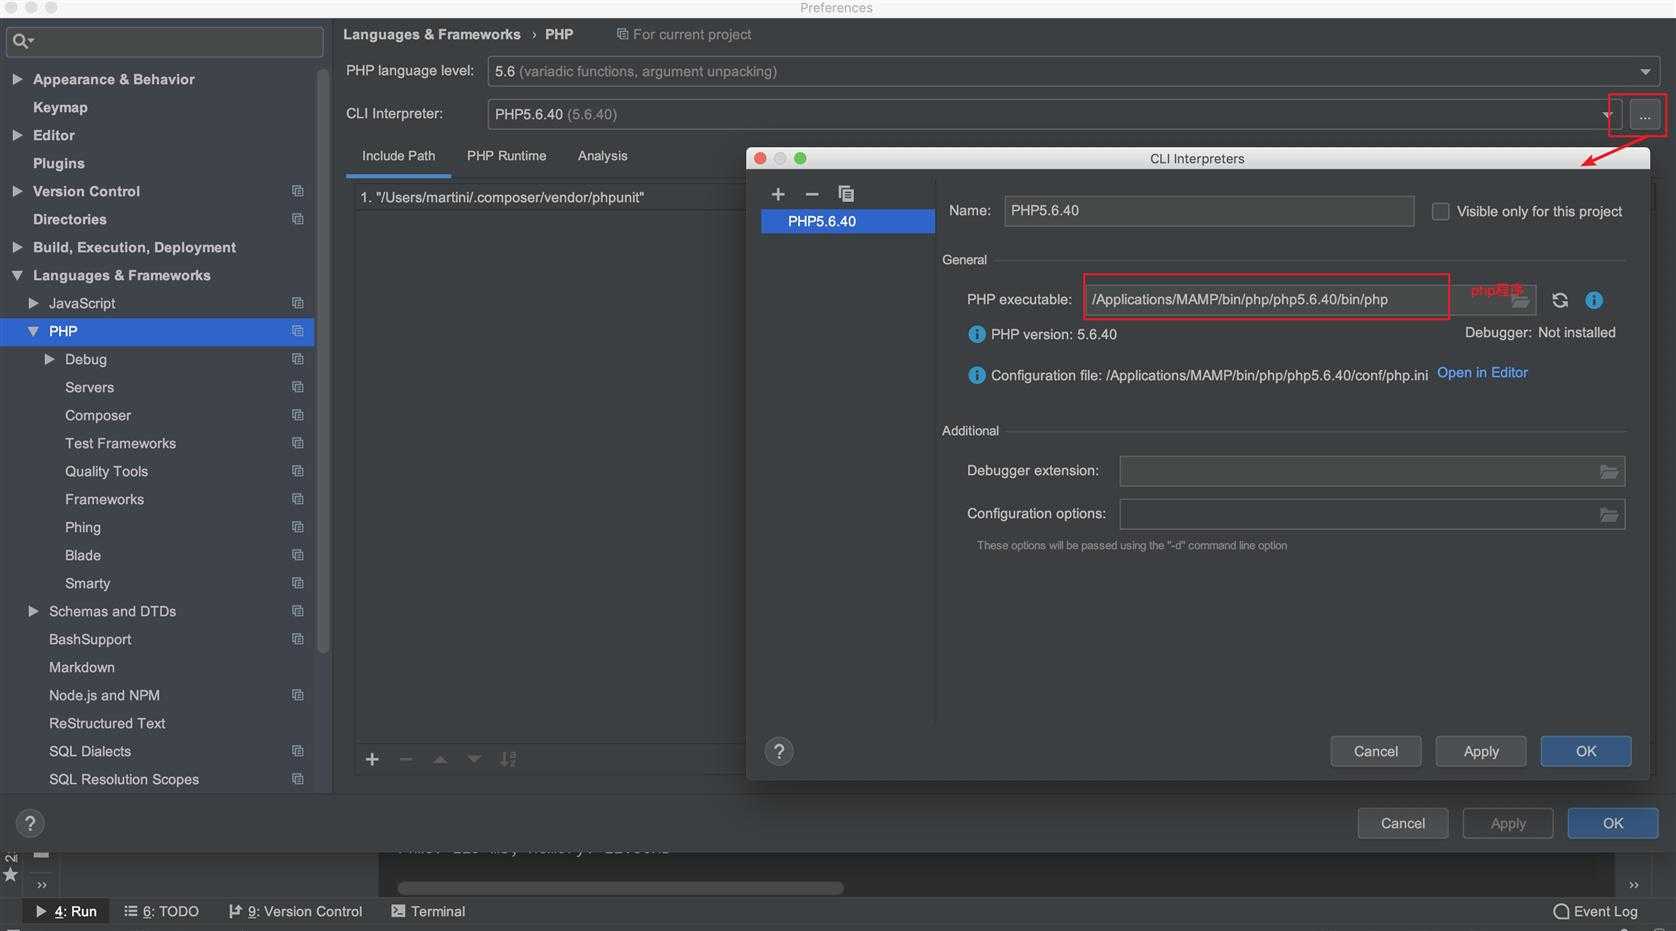Add a new CLI interpreter with plus icon
Viewport: 1676px width, 931px height.
click(778, 194)
